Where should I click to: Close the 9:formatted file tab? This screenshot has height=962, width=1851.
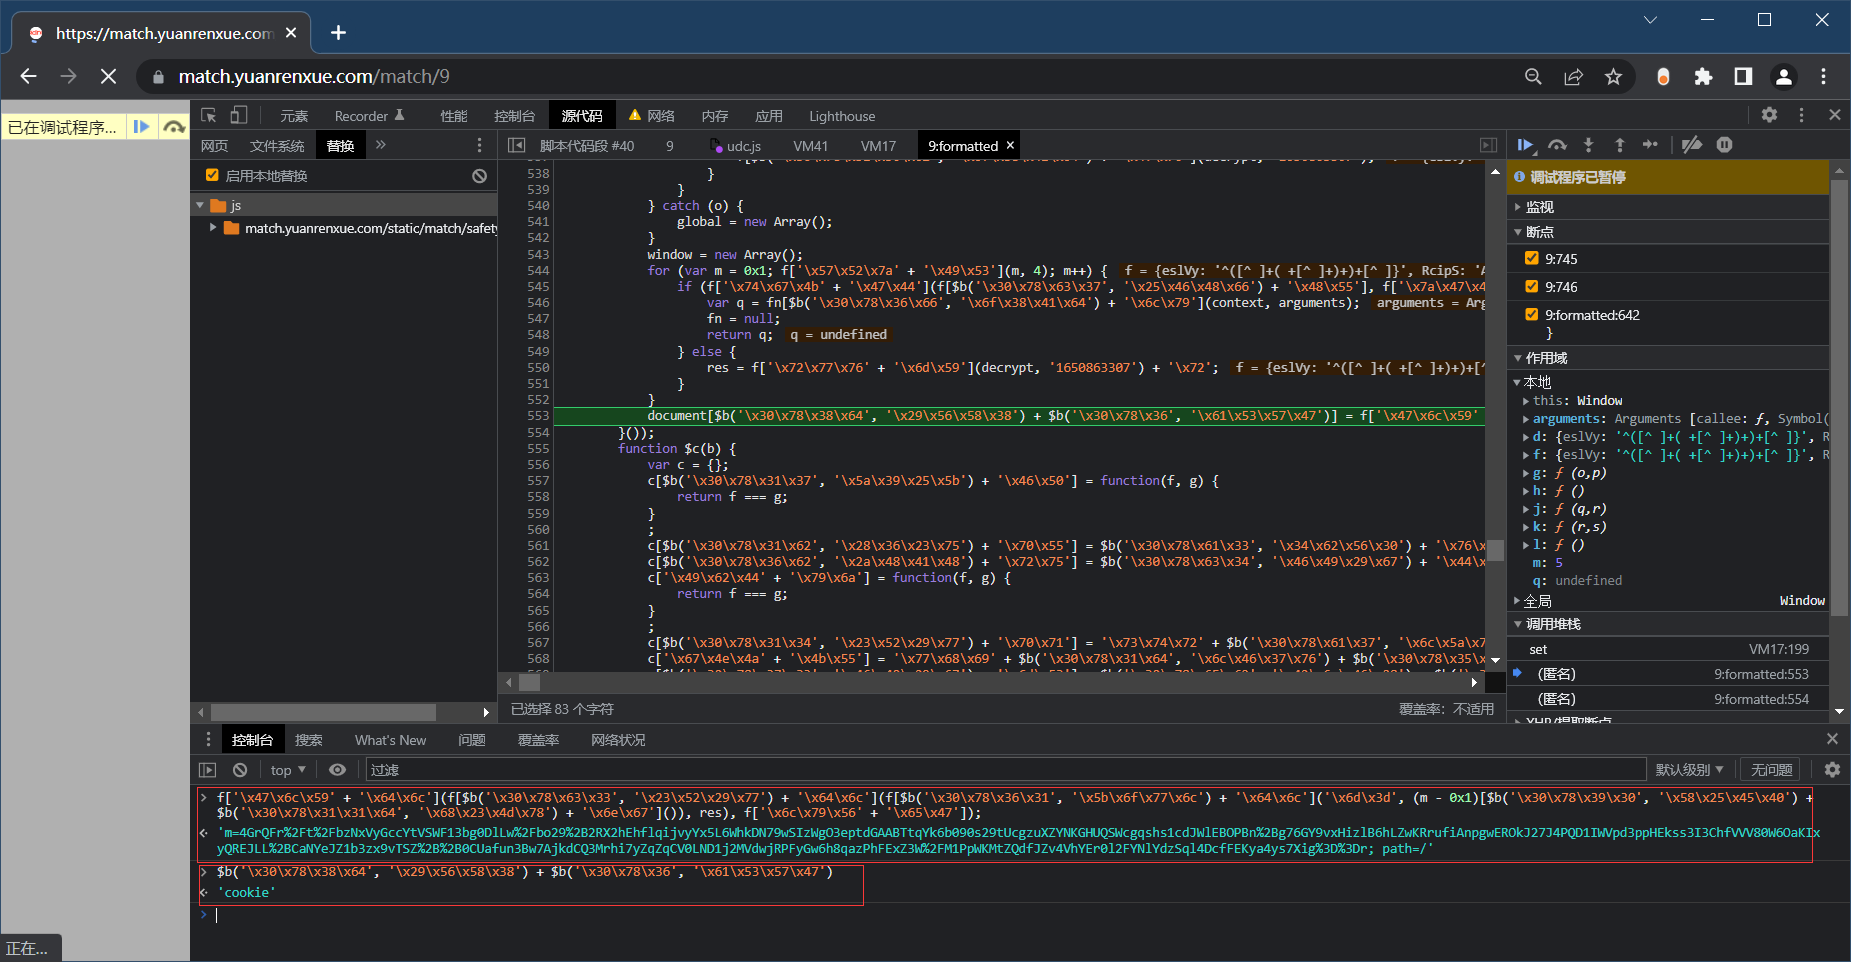pos(1010,145)
